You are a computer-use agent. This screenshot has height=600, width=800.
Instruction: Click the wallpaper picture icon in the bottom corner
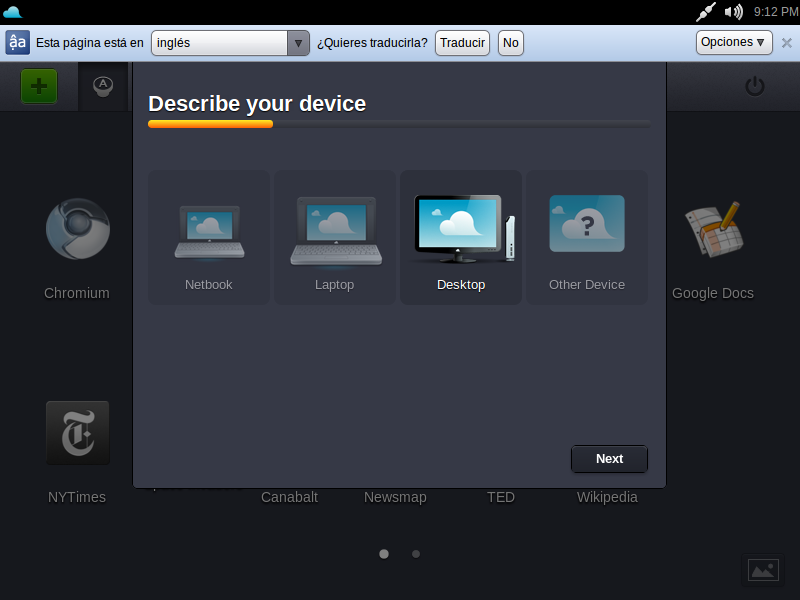[763, 570]
